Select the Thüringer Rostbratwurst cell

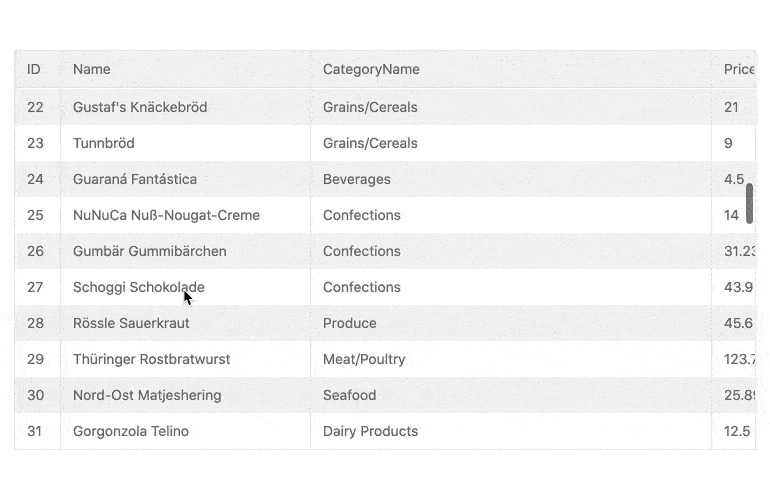tap(151, 359)
